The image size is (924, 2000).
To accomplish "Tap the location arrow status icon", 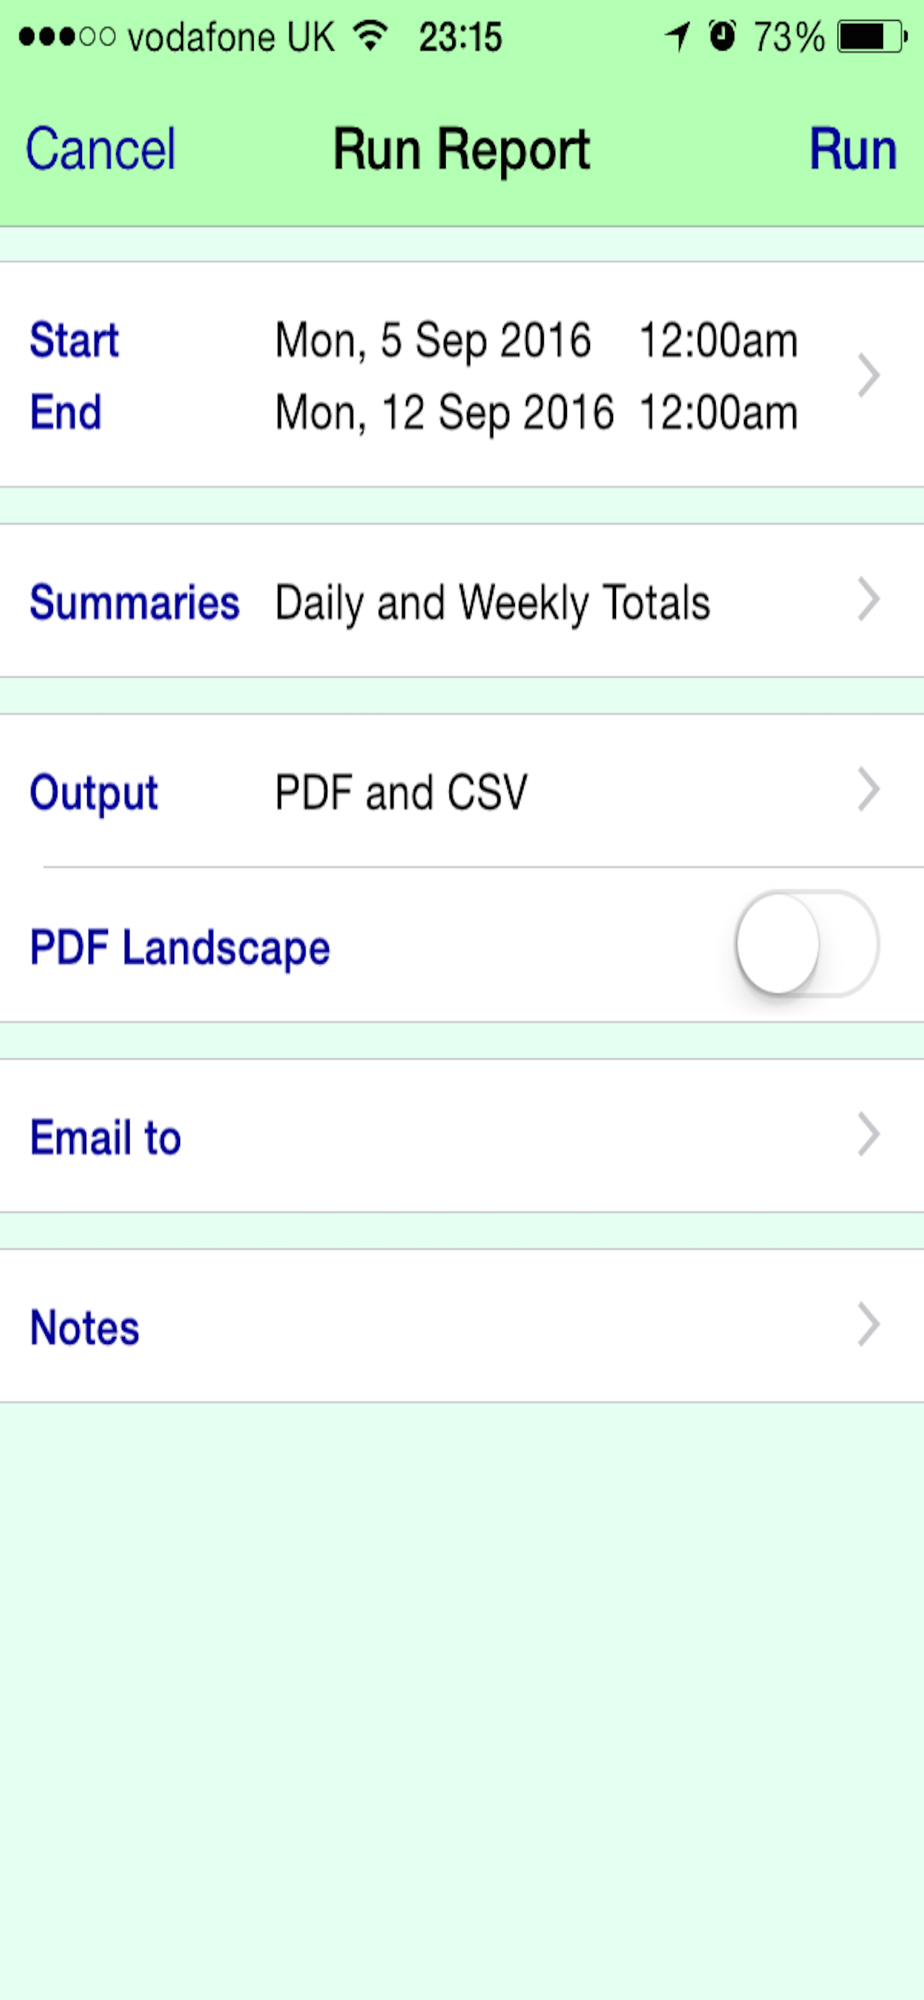I will [678, 37].
